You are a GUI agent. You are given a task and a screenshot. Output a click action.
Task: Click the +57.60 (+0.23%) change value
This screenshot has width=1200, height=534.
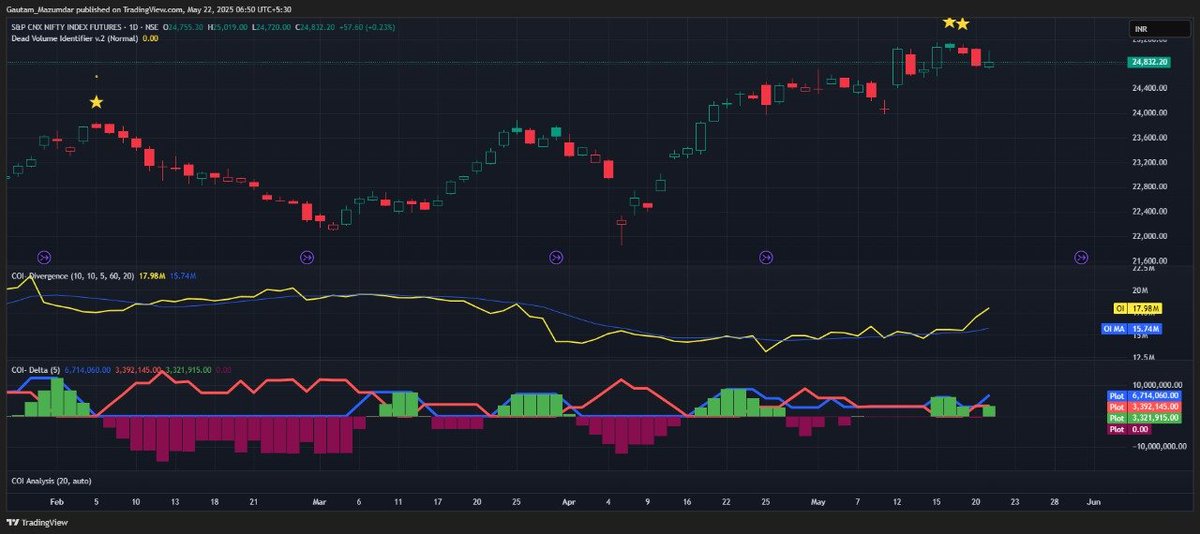[x=369, y=26]
